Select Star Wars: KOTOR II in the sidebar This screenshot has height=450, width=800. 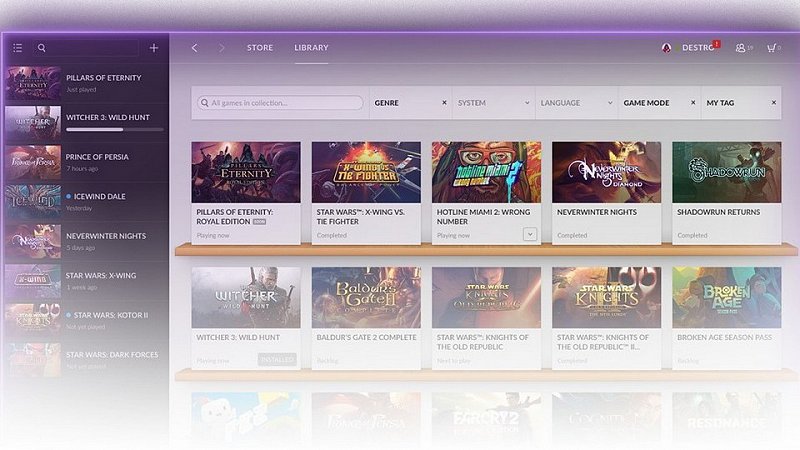86,320
